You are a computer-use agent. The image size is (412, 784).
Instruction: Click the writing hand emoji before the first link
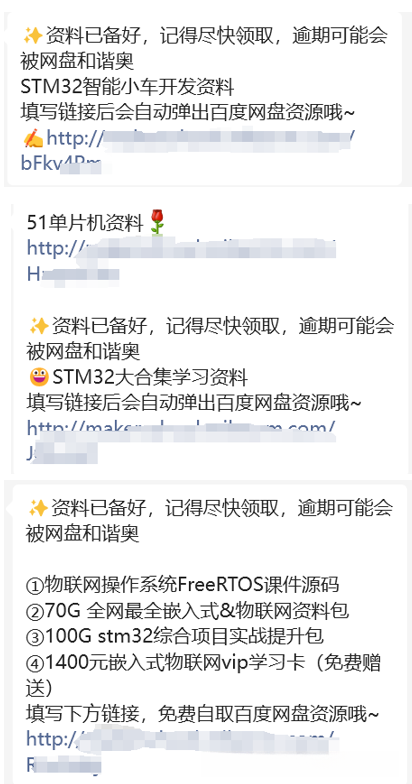[32, 138]
